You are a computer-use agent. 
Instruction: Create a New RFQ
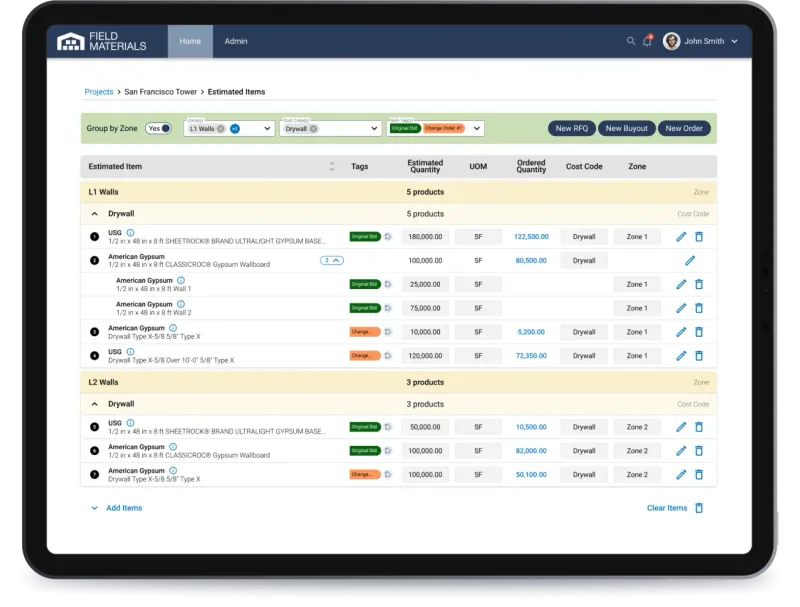pos(571,129)
